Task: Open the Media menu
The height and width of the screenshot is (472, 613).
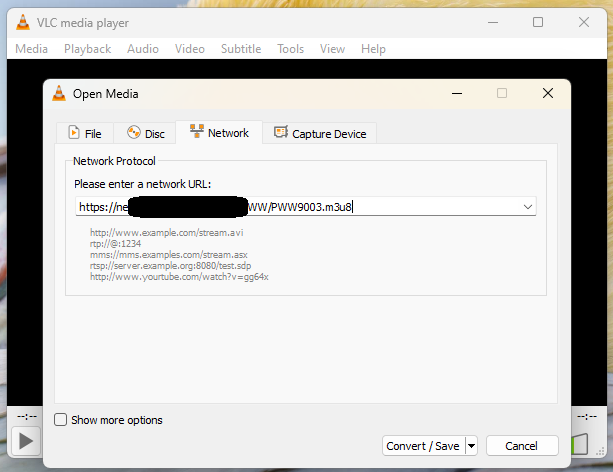Action: 31,49
